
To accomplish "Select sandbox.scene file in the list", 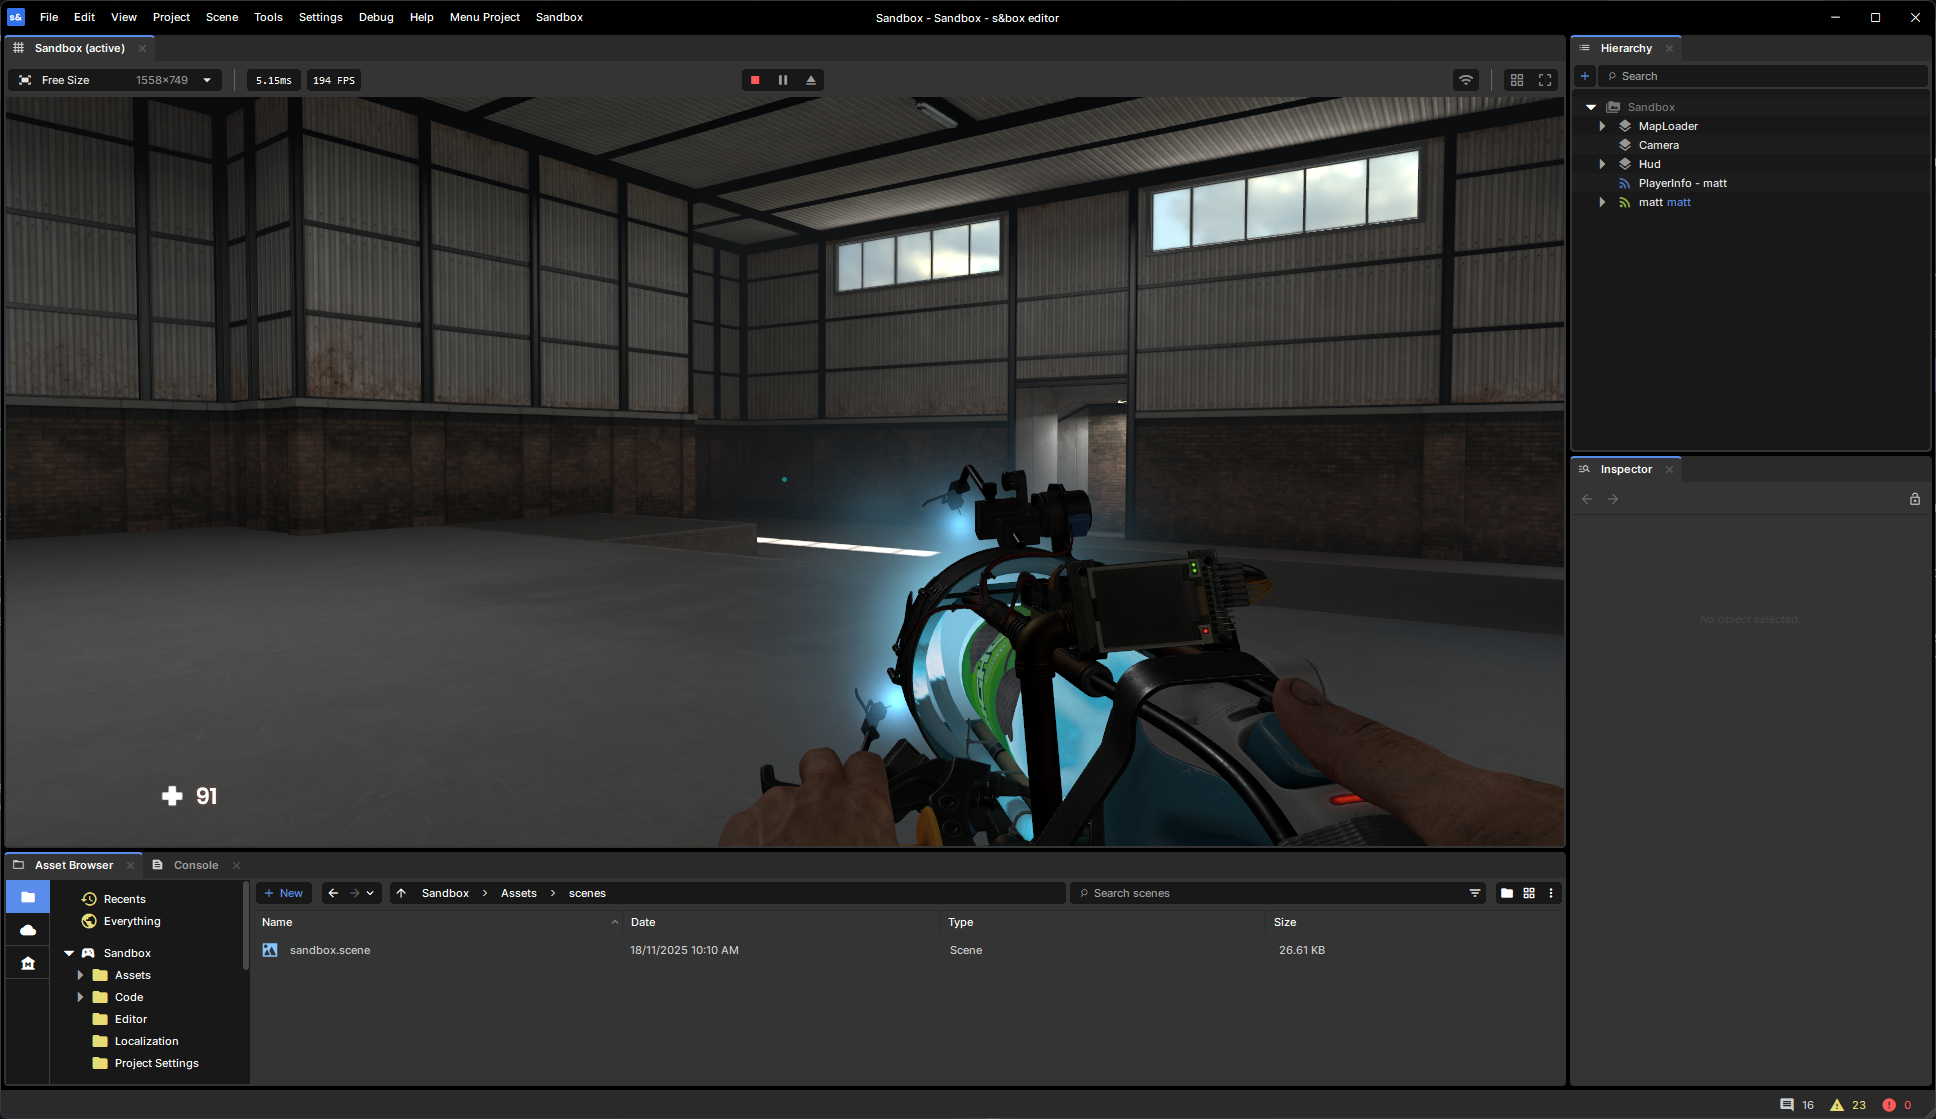I will coord(330,950).
